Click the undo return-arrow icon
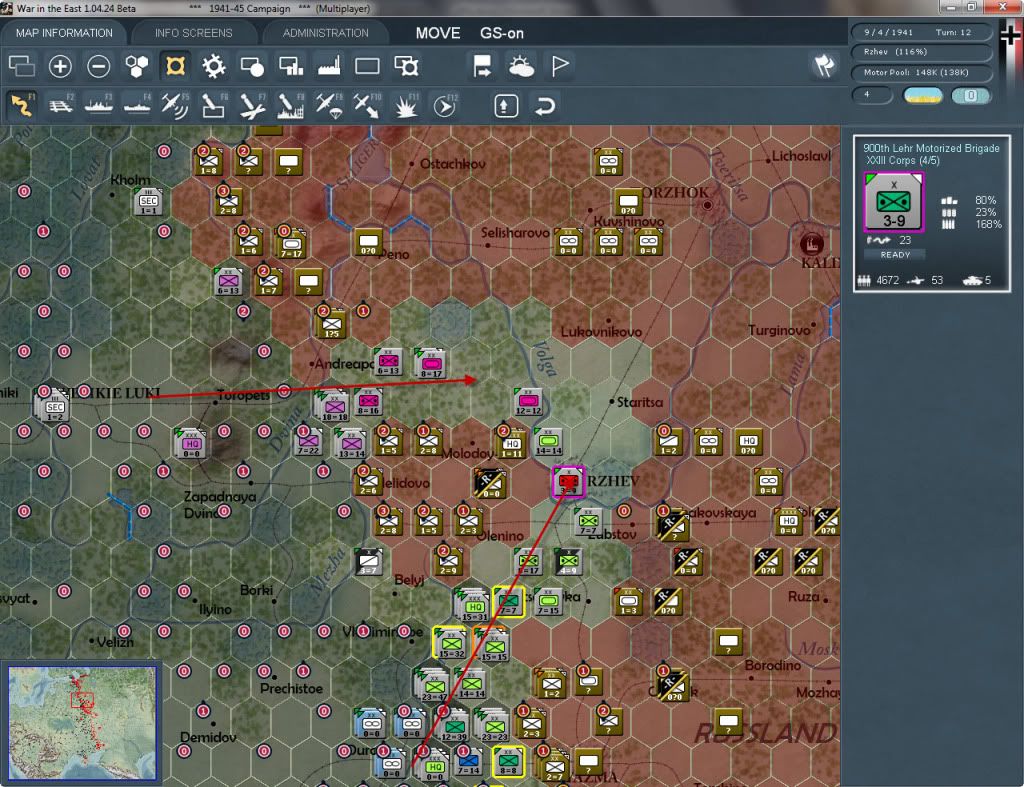The width and height of the screenshot is (1024, 787). tap(545, 106)
